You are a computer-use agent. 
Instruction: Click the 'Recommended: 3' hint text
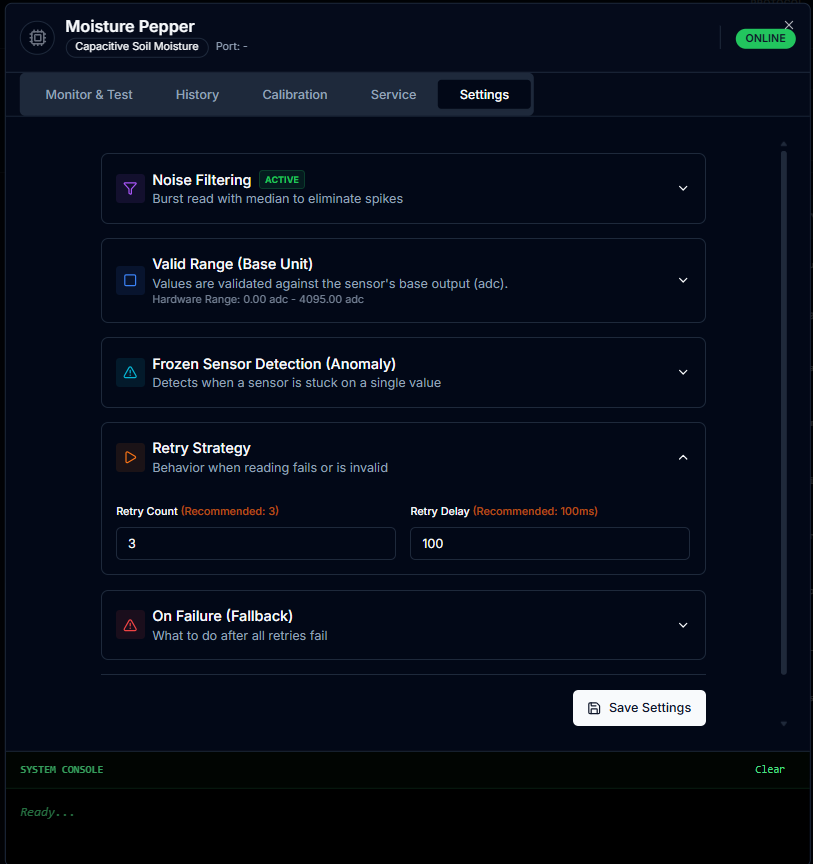[x=230, y=511]
